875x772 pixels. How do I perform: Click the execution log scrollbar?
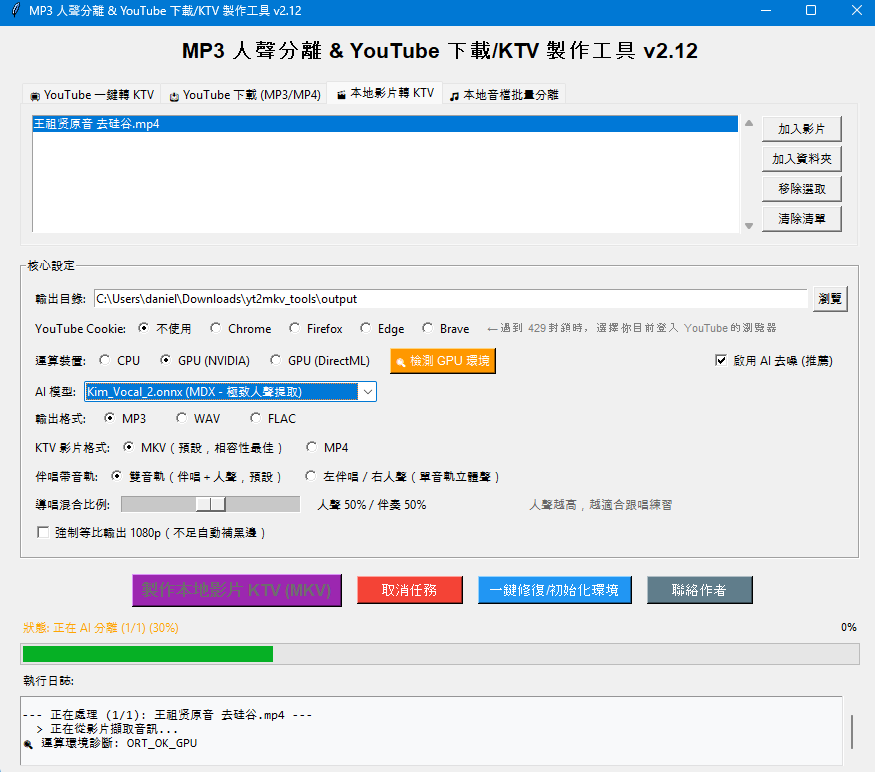[852, 732]
